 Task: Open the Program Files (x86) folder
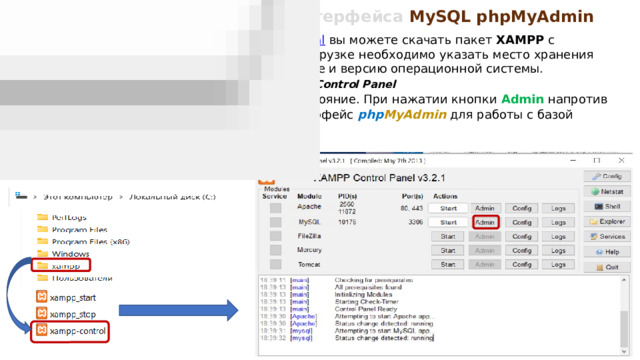83,242
